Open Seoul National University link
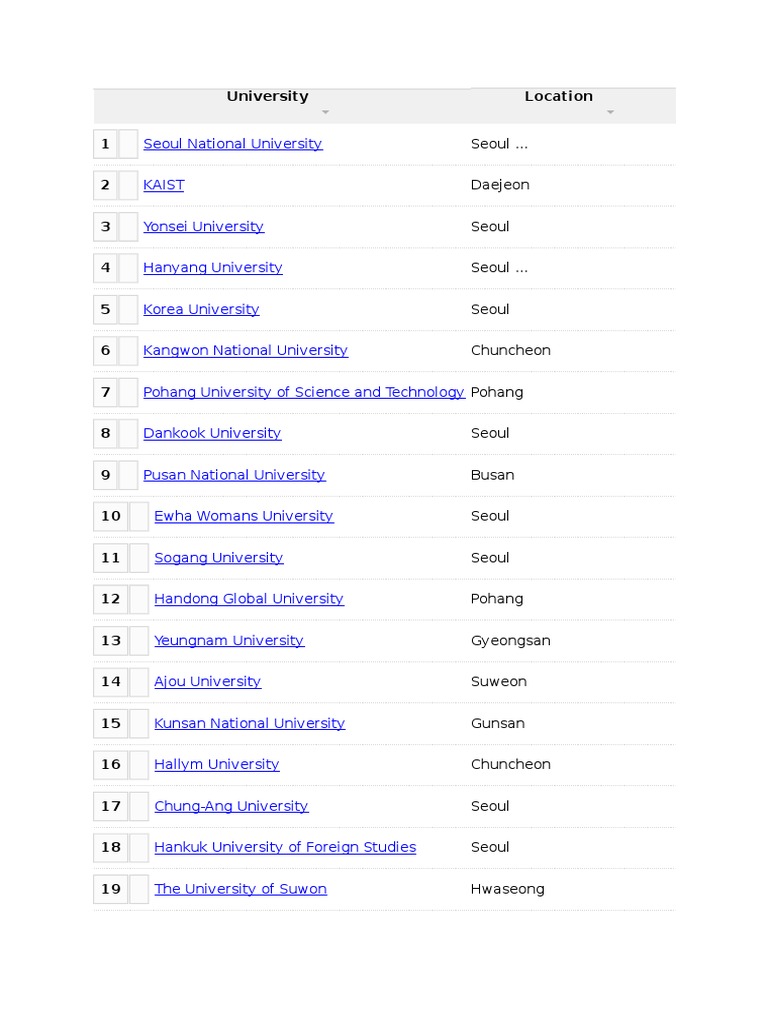The width and height of the screenshot is (768, 1024). pos(232,144)
